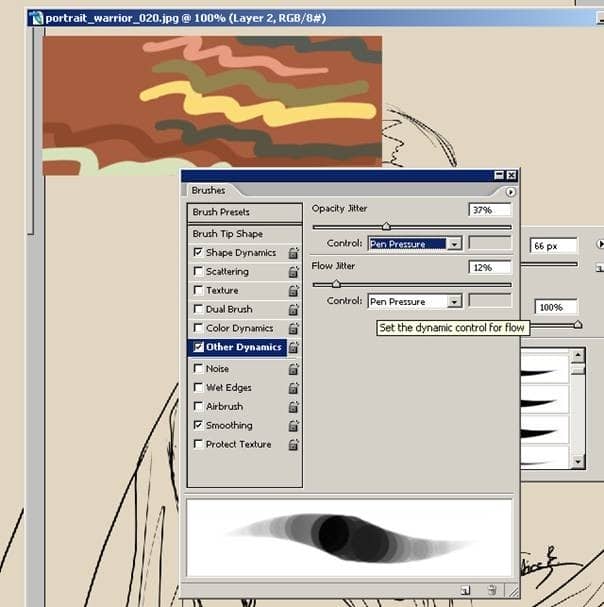Open the Opacity Jitter Control dropdown

click(x=454, y=244)
